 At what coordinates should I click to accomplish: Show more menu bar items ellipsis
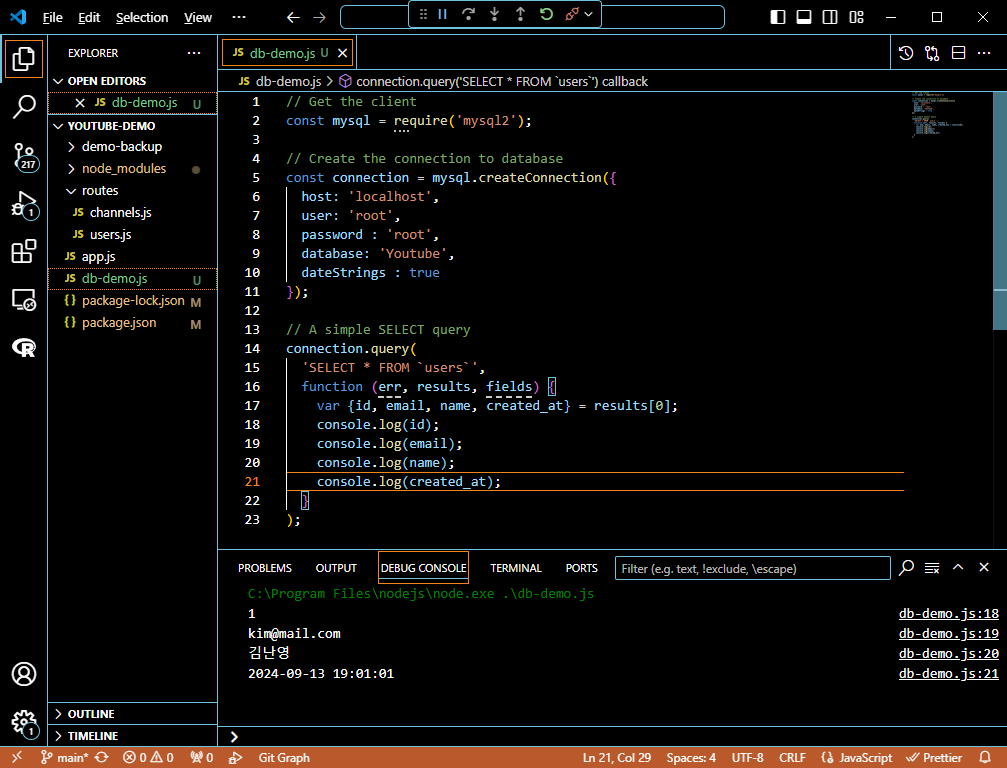239,17
